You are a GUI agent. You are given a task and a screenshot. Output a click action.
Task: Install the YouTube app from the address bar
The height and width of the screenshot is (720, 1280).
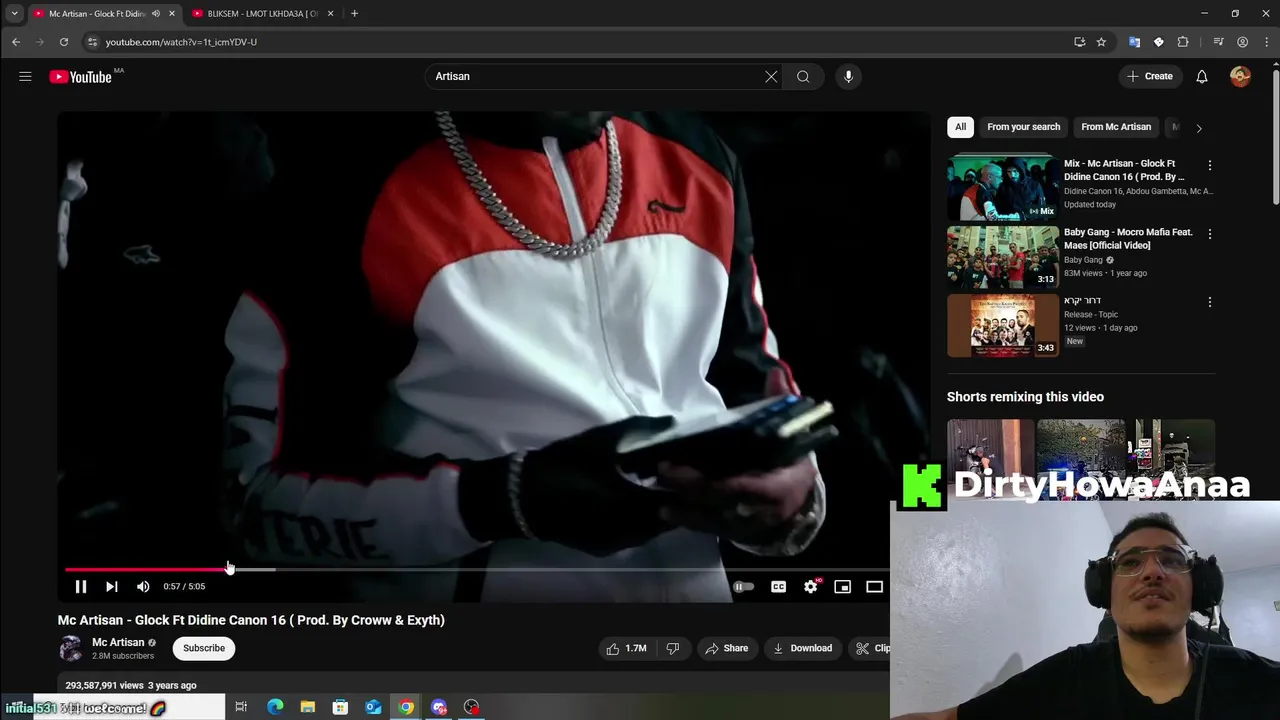(1080, 42)
